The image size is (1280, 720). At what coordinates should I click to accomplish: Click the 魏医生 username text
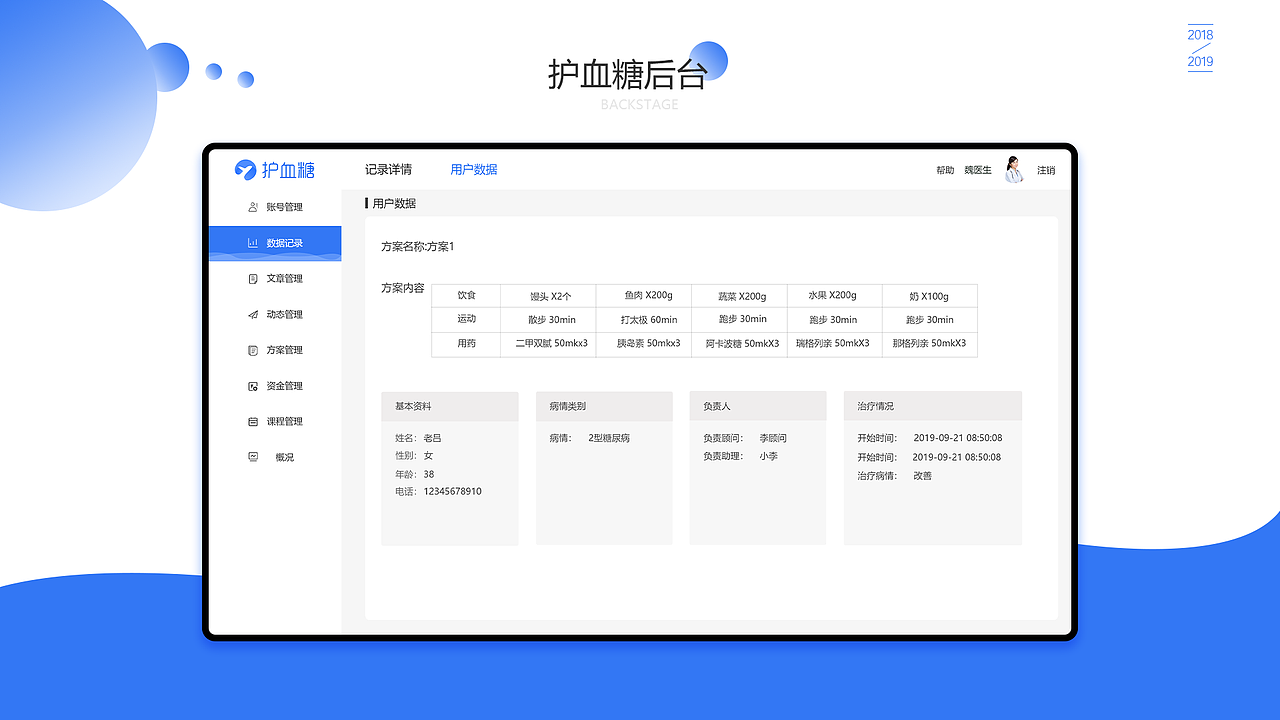coord(977,170)
